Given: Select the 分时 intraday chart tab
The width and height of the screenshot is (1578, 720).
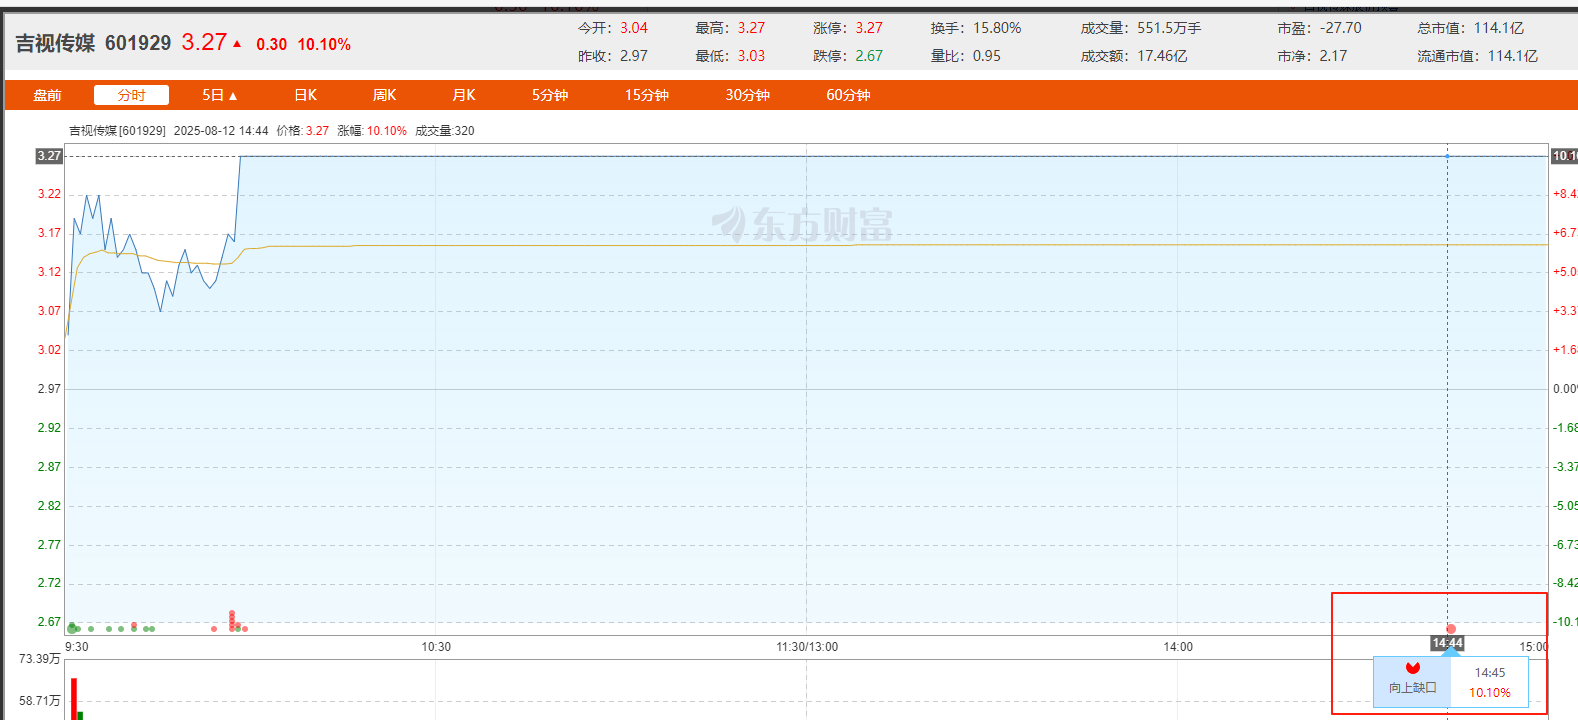Looking at the screenshot, I should coord(131,95).
